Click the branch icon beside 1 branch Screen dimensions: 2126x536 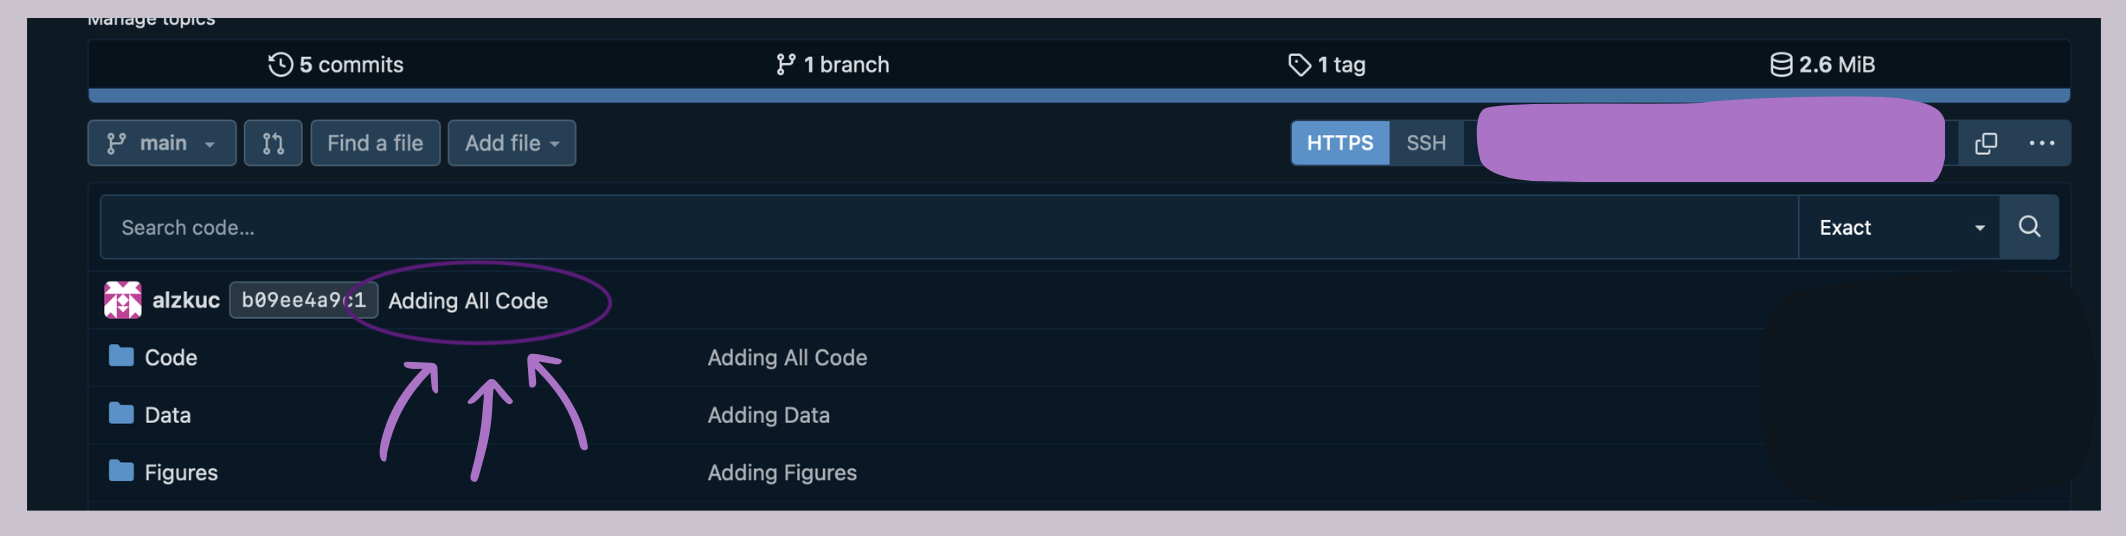[786, 65]
